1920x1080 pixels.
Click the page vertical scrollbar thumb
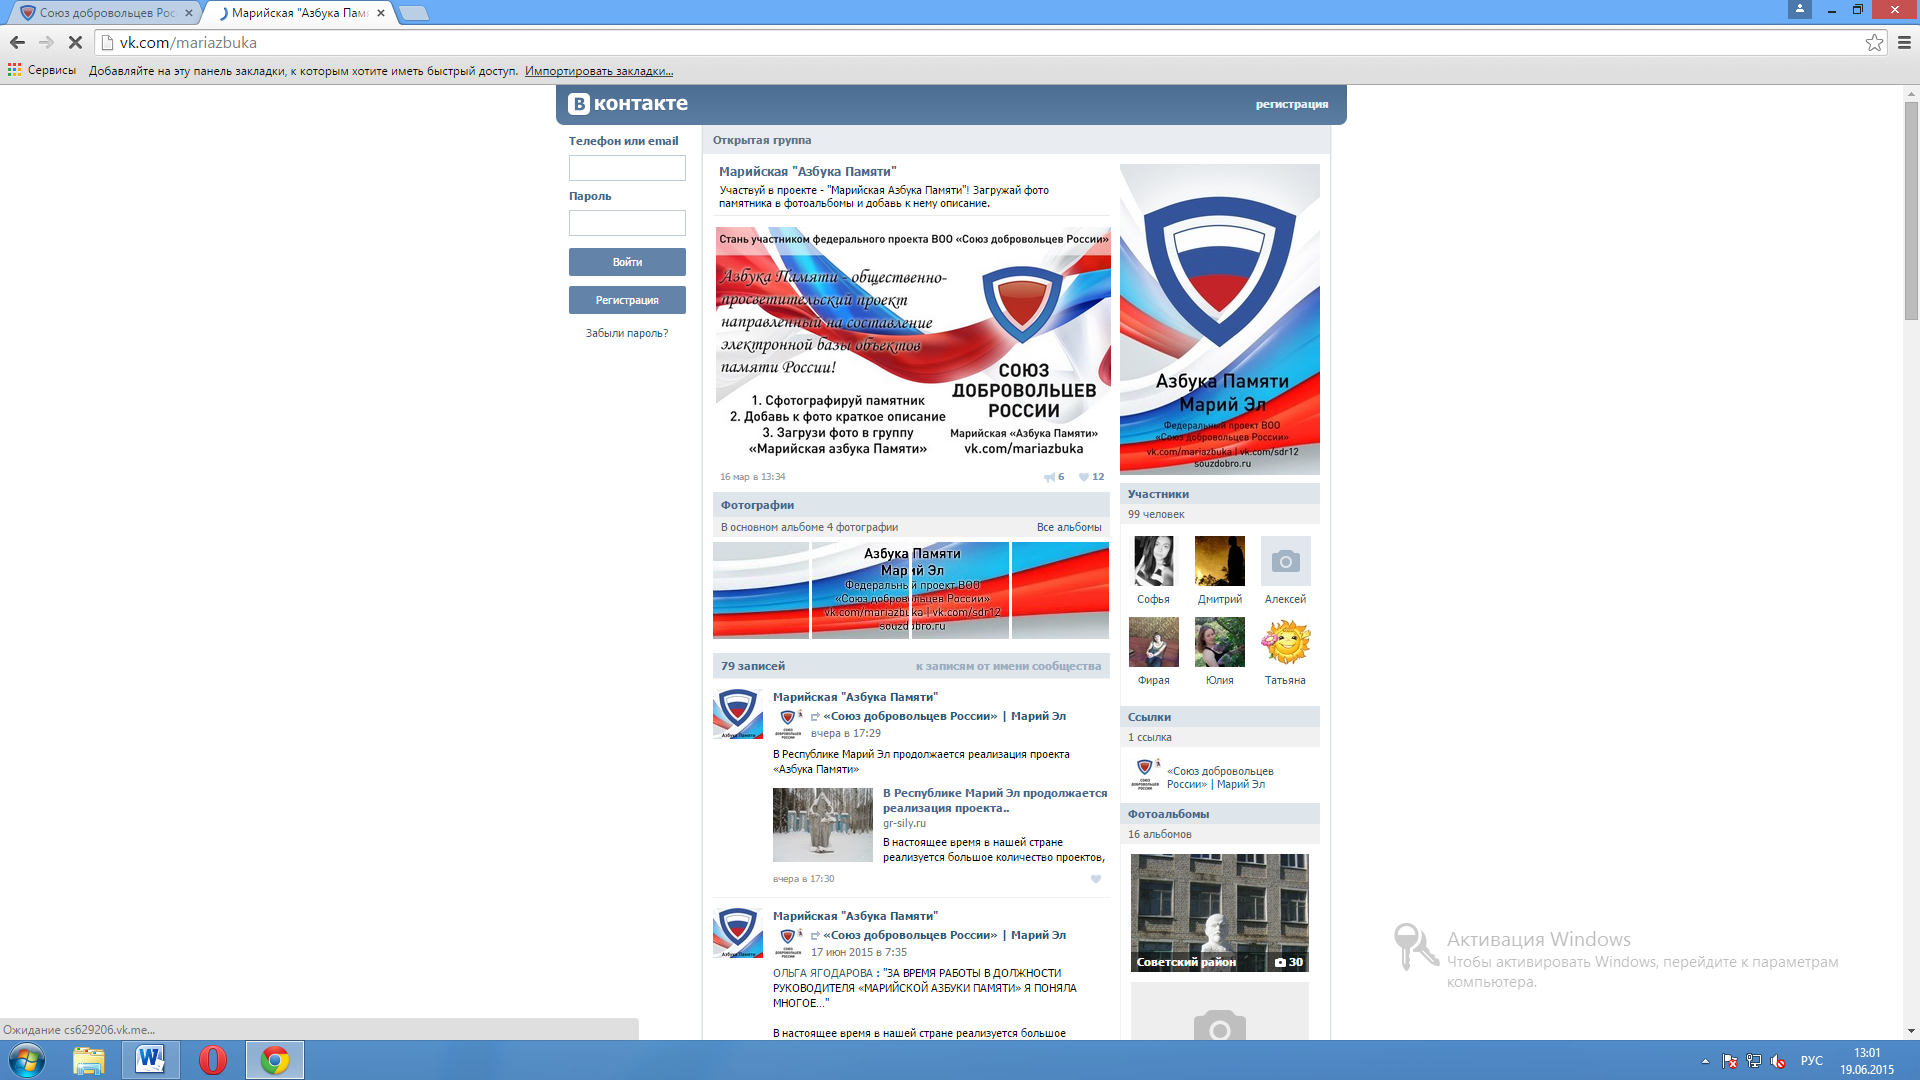[x=1911, y=210]
